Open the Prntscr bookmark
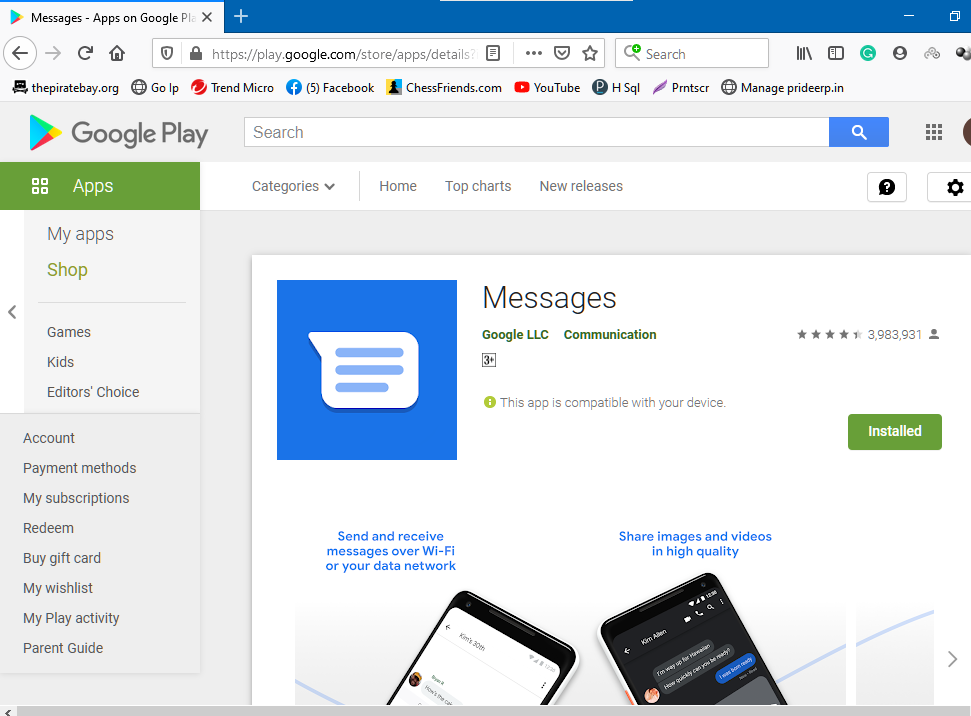This screenshot has width=971, height=716. [x=681, y=87]
